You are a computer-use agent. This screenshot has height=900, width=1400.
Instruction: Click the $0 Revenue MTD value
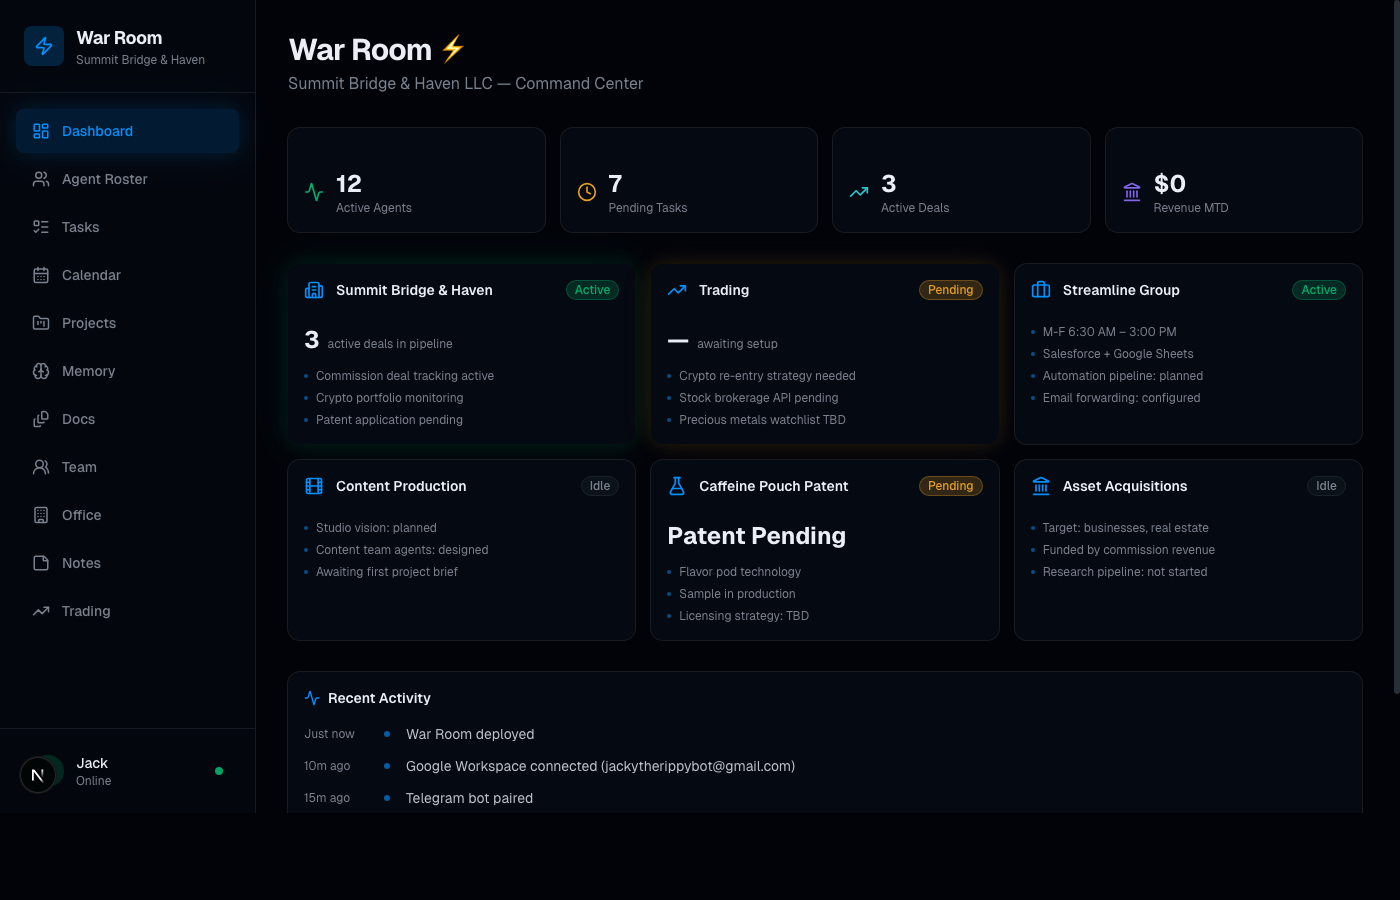coord(1170,184)
